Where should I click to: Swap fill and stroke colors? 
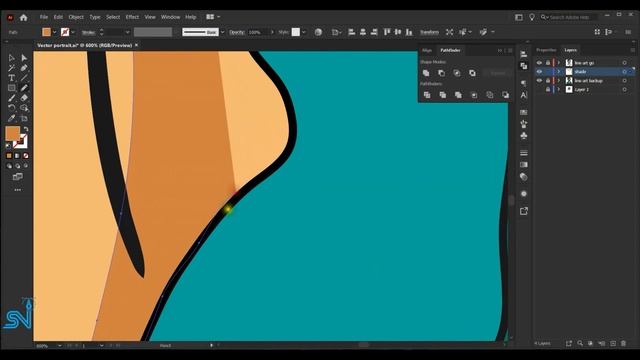coord(26,129)
